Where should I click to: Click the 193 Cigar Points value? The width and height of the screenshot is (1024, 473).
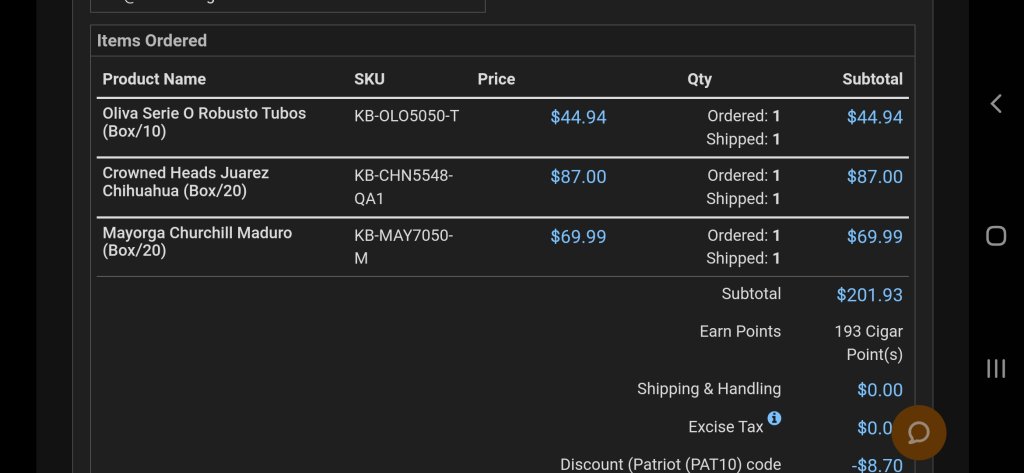click(x=868, y=343)
